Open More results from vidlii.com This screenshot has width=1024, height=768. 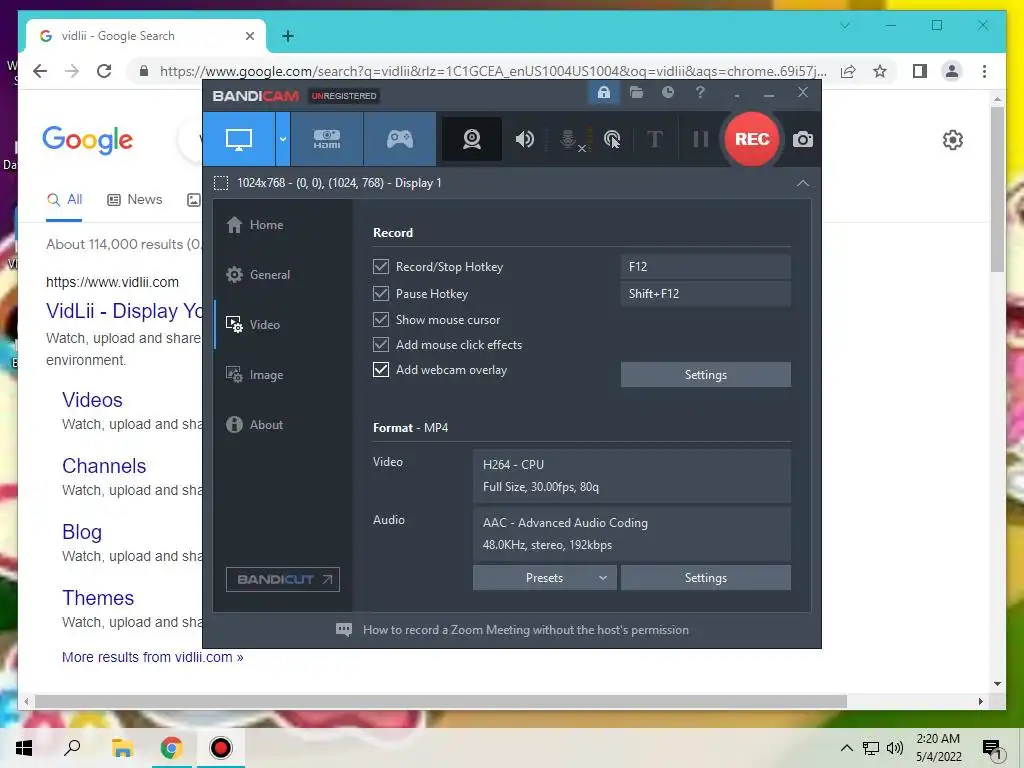(152, 657)
